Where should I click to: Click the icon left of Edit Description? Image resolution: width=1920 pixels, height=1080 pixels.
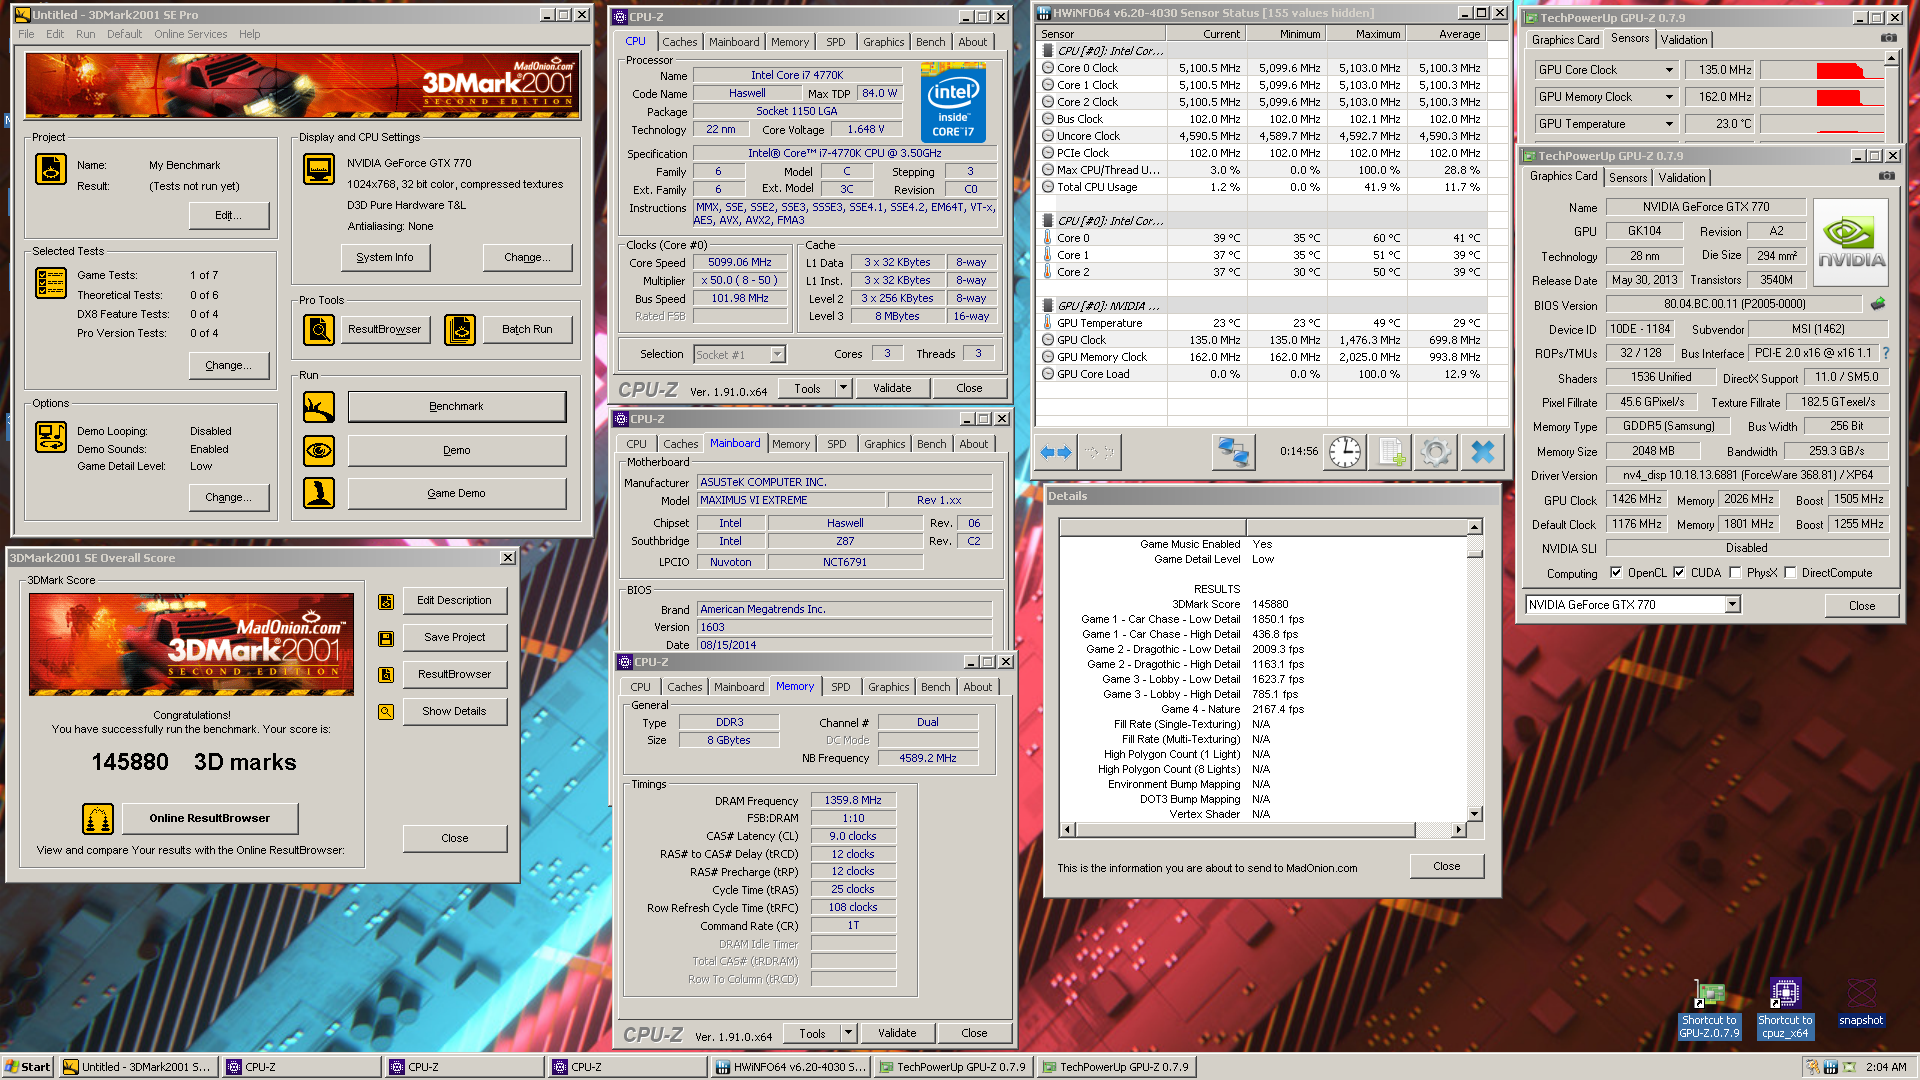click(x=385, y=602)
